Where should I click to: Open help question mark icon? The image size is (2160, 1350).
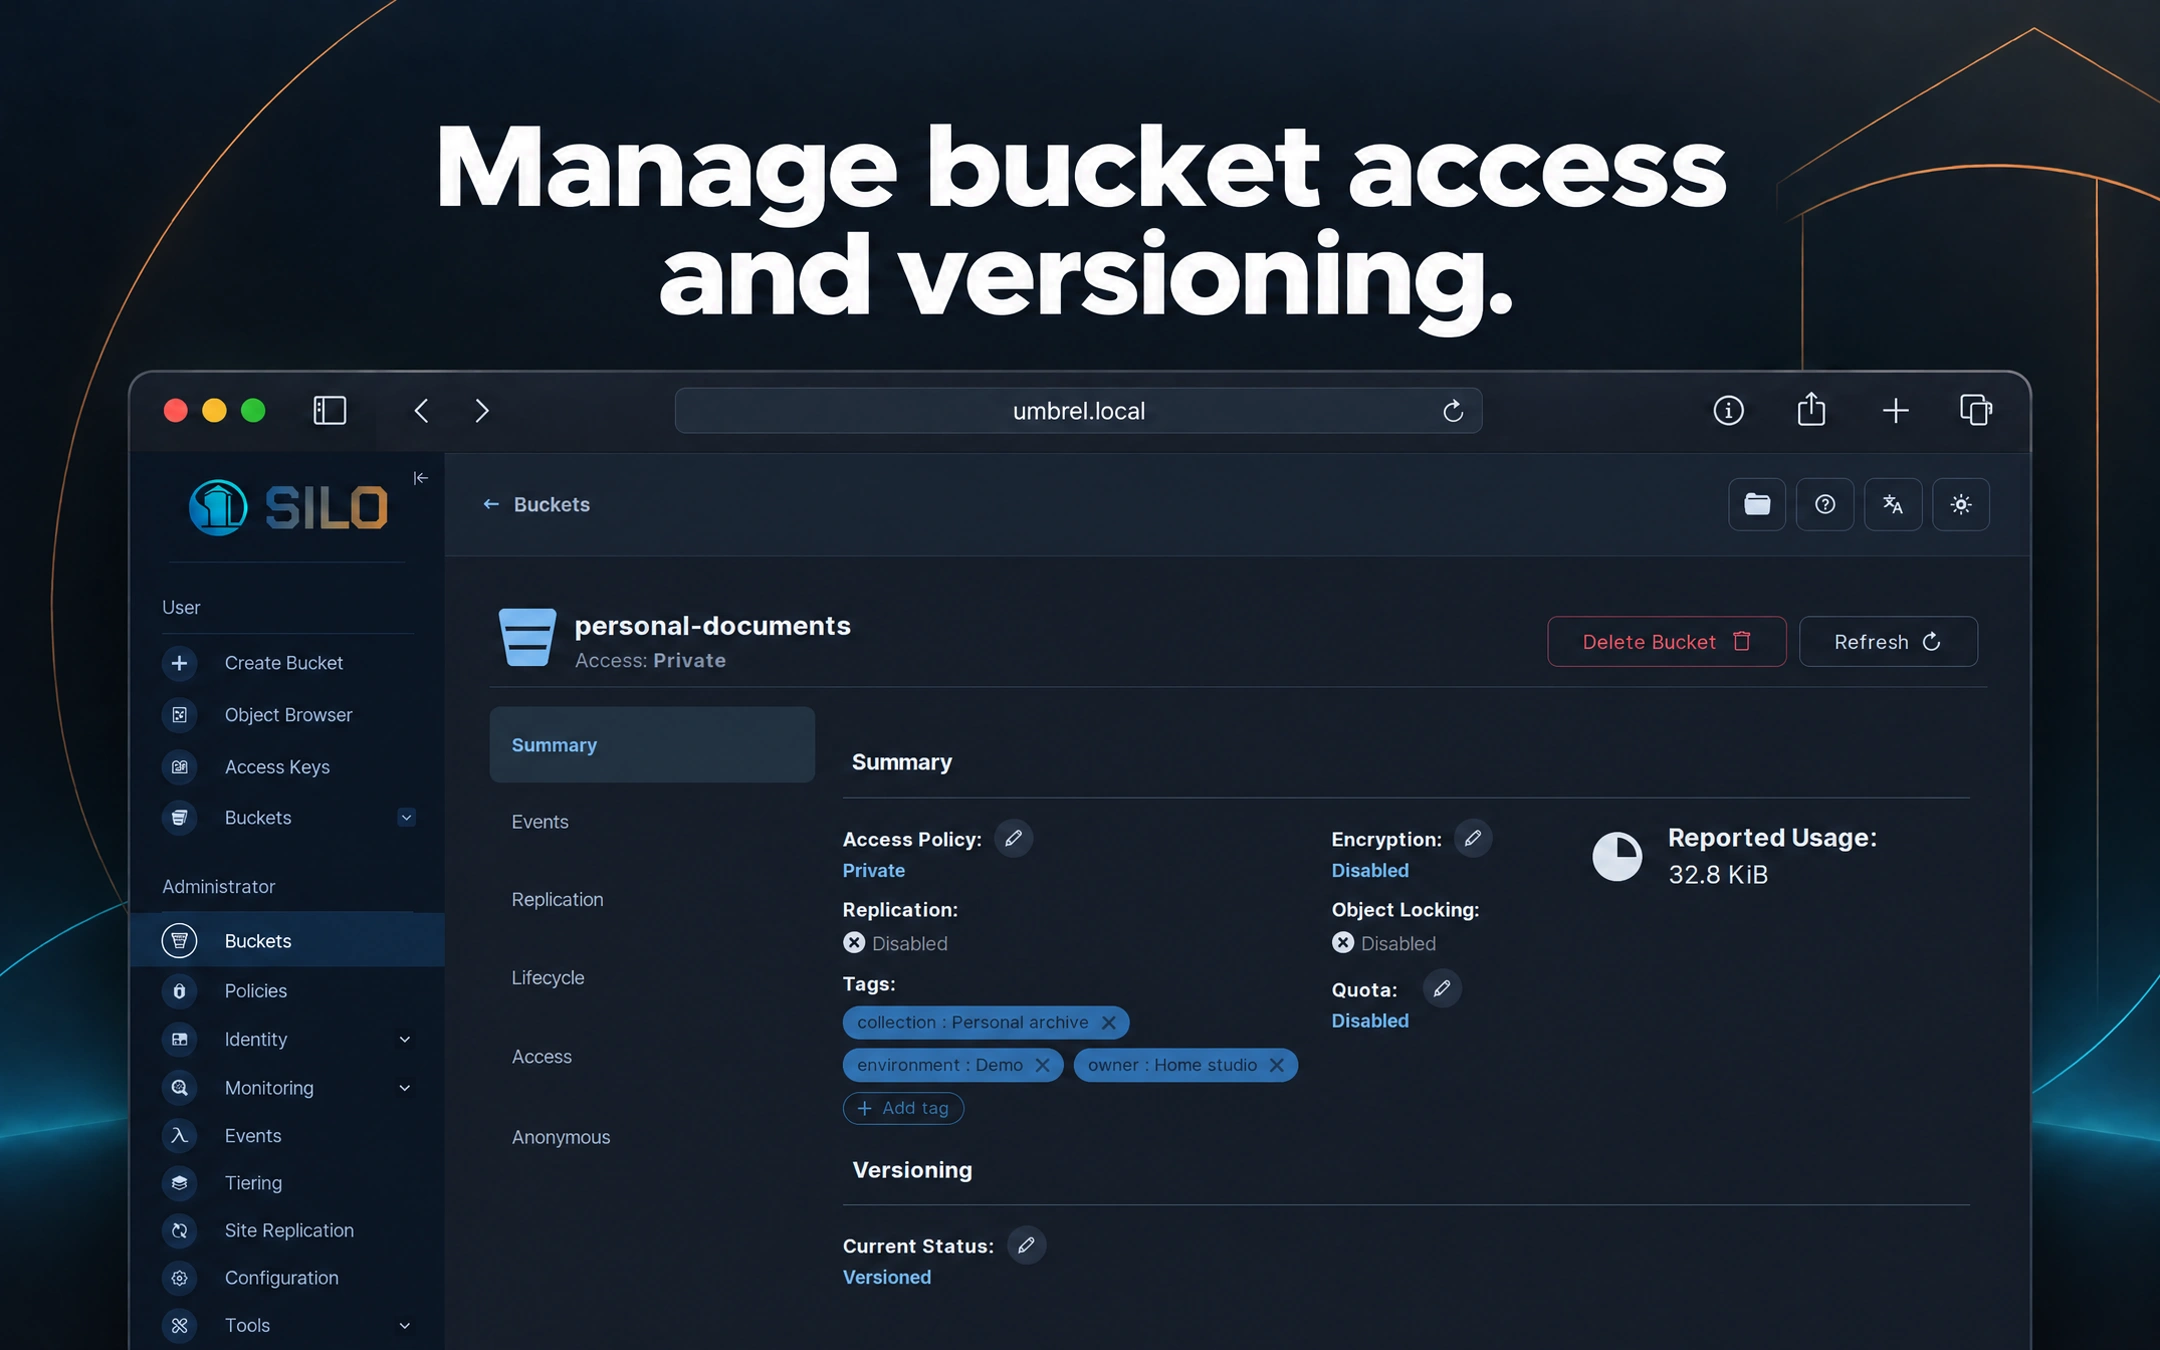1825,504
